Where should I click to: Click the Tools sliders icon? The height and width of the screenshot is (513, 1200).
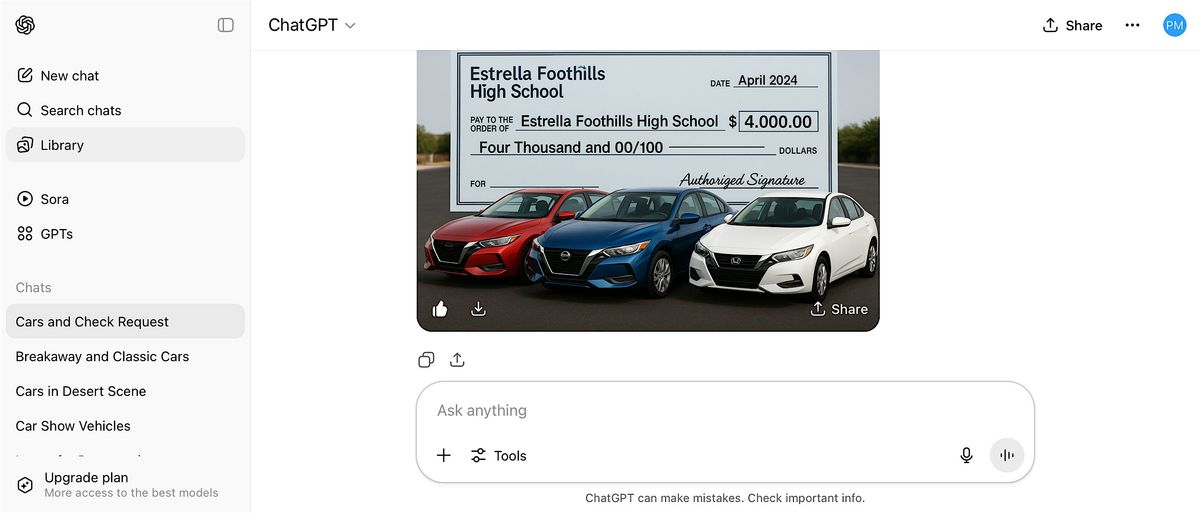(478, 455)
